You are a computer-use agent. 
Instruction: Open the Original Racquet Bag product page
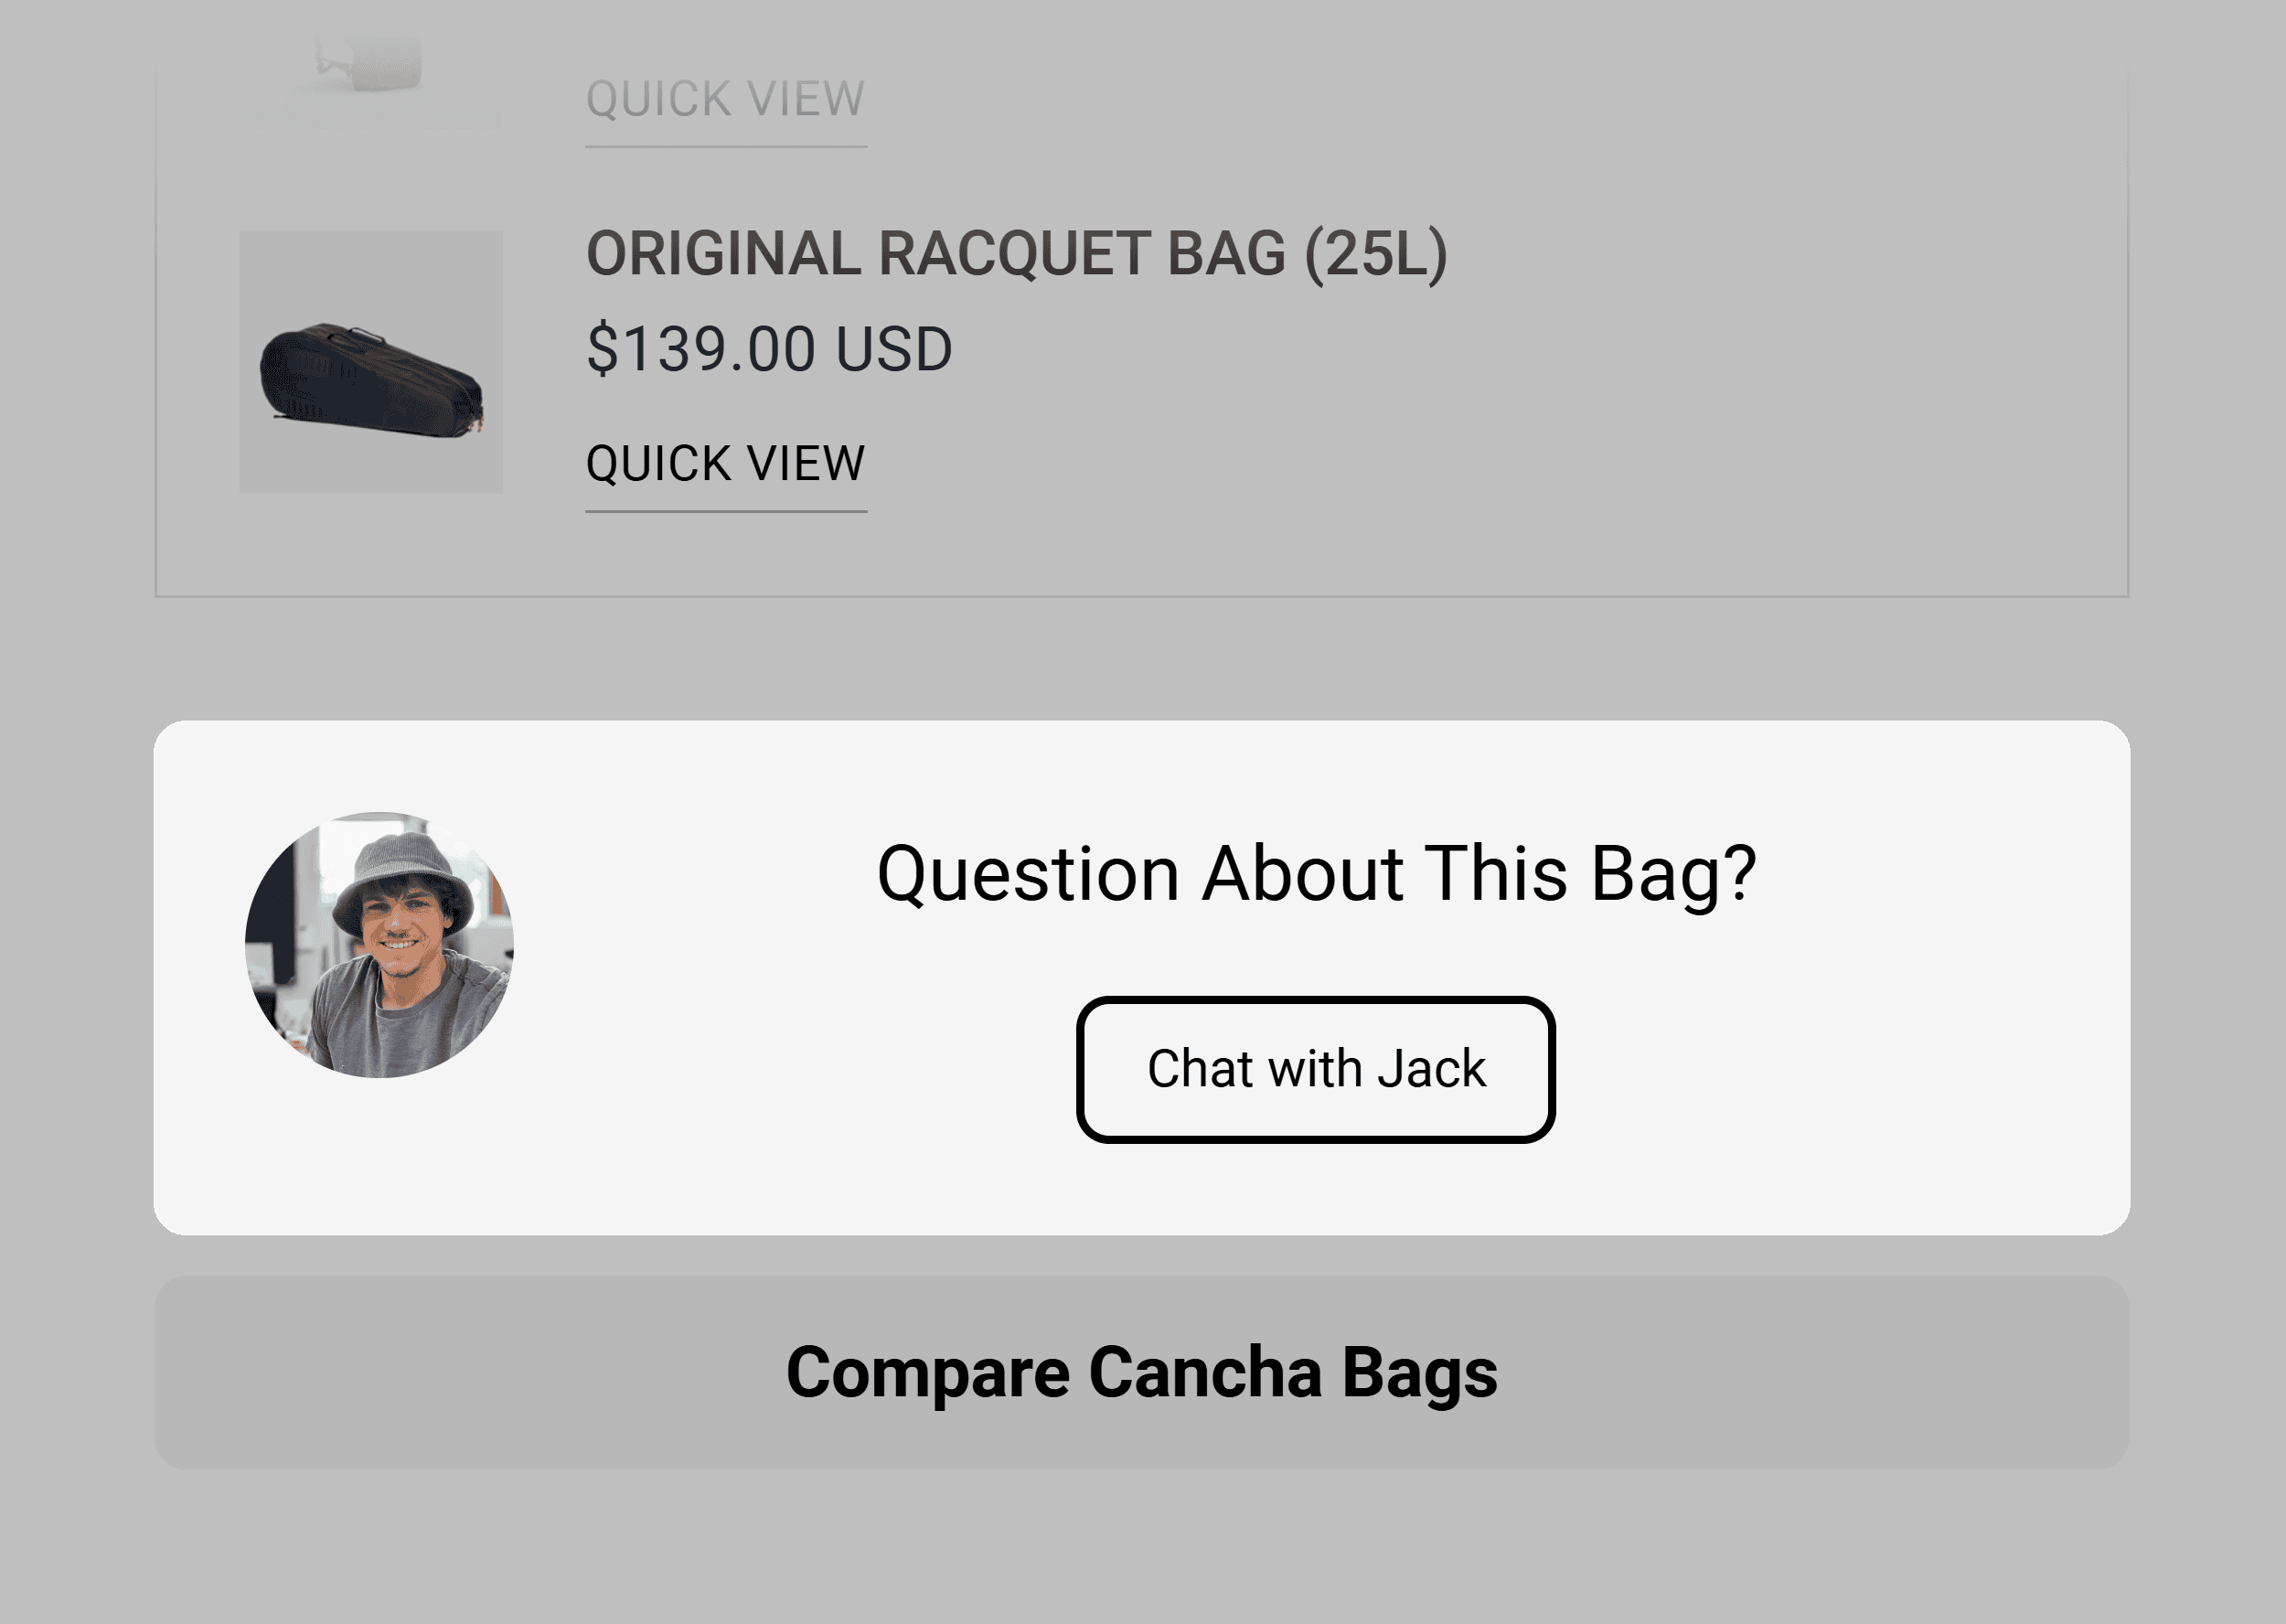point(1017,254)
